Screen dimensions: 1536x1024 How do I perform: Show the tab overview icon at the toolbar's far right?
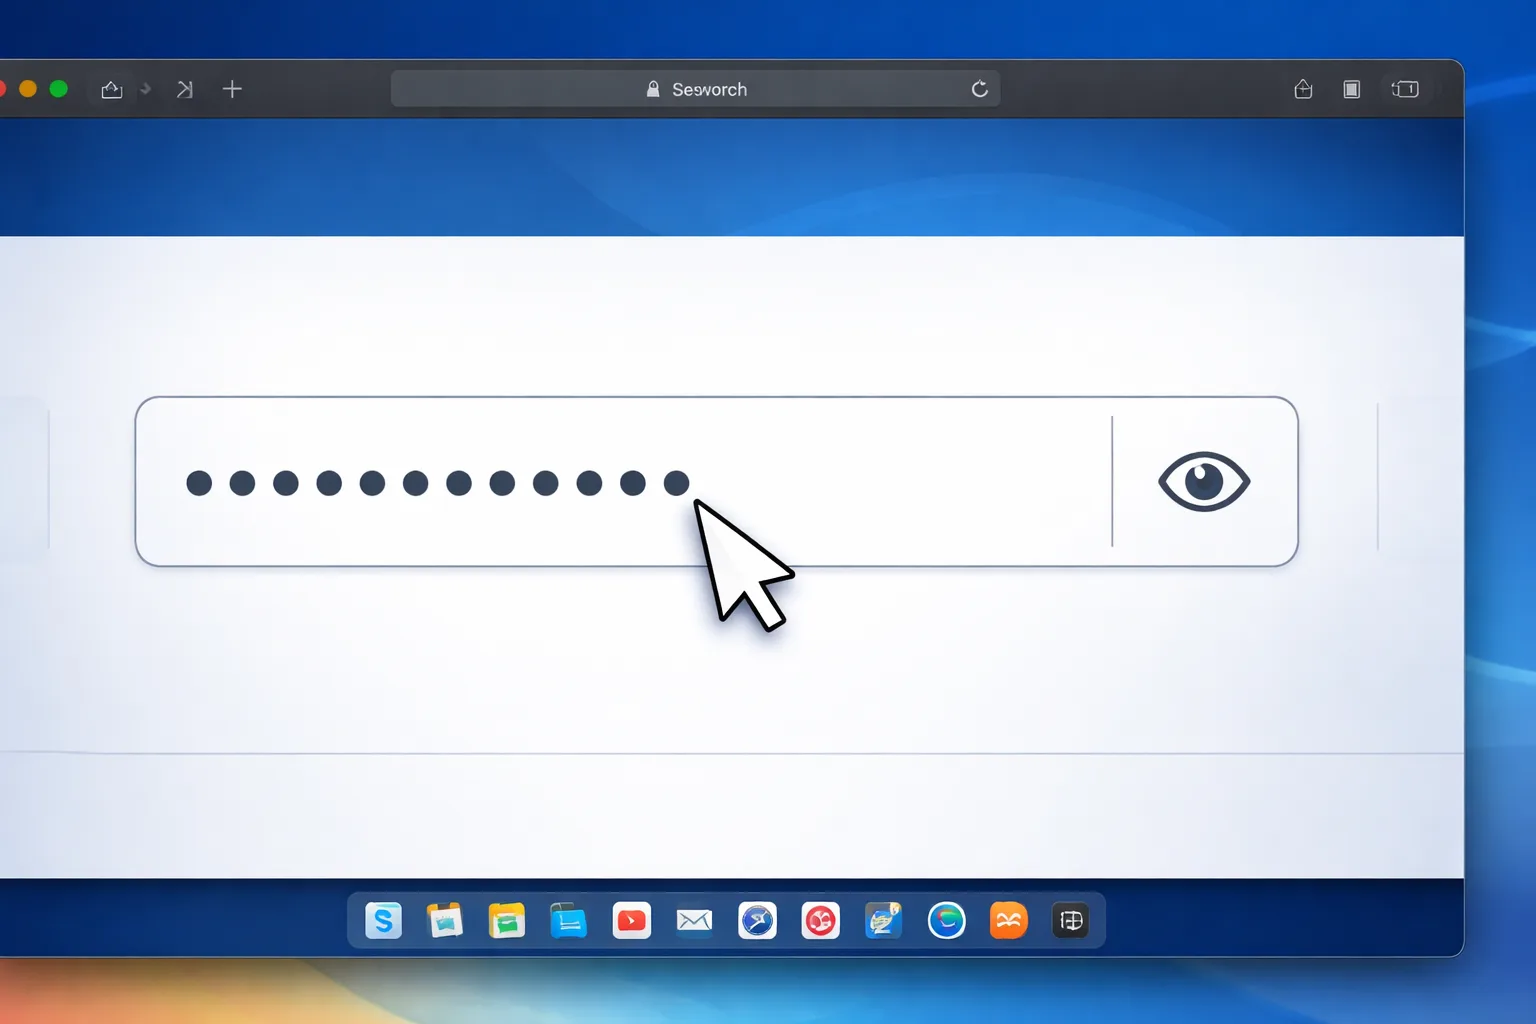[1405, 89]
